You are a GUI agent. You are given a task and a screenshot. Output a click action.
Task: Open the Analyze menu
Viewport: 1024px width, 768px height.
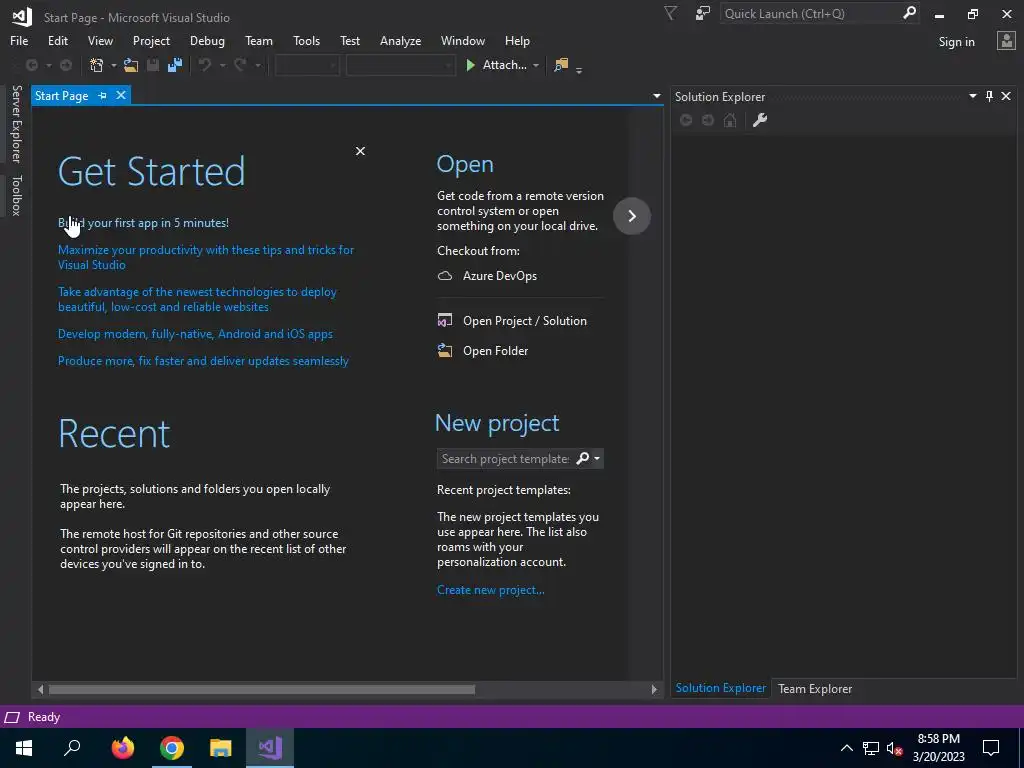(400, 40)
